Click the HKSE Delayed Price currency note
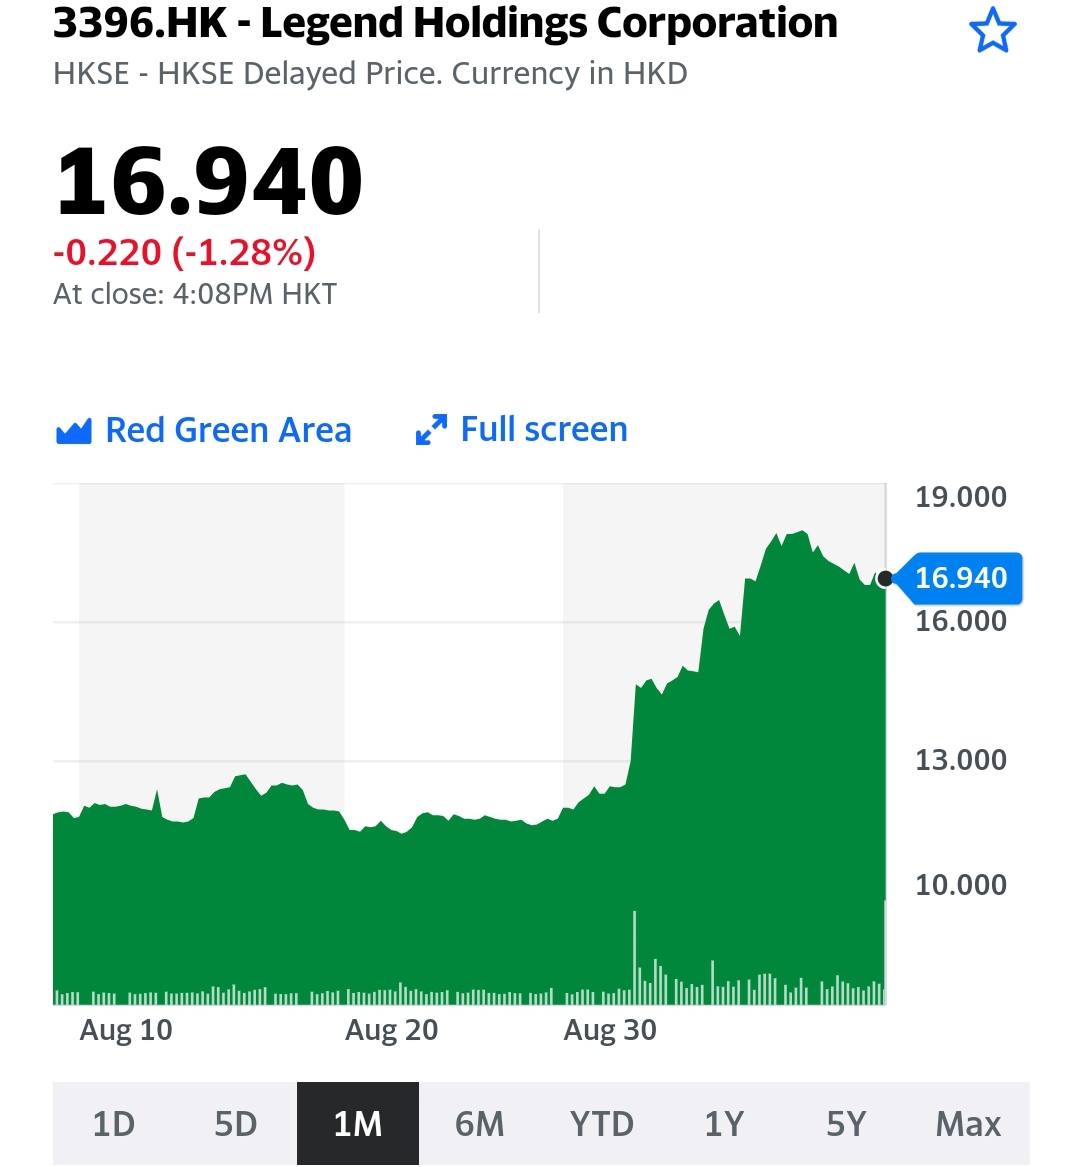1080x1167 pixels. [x=370, y=74]
